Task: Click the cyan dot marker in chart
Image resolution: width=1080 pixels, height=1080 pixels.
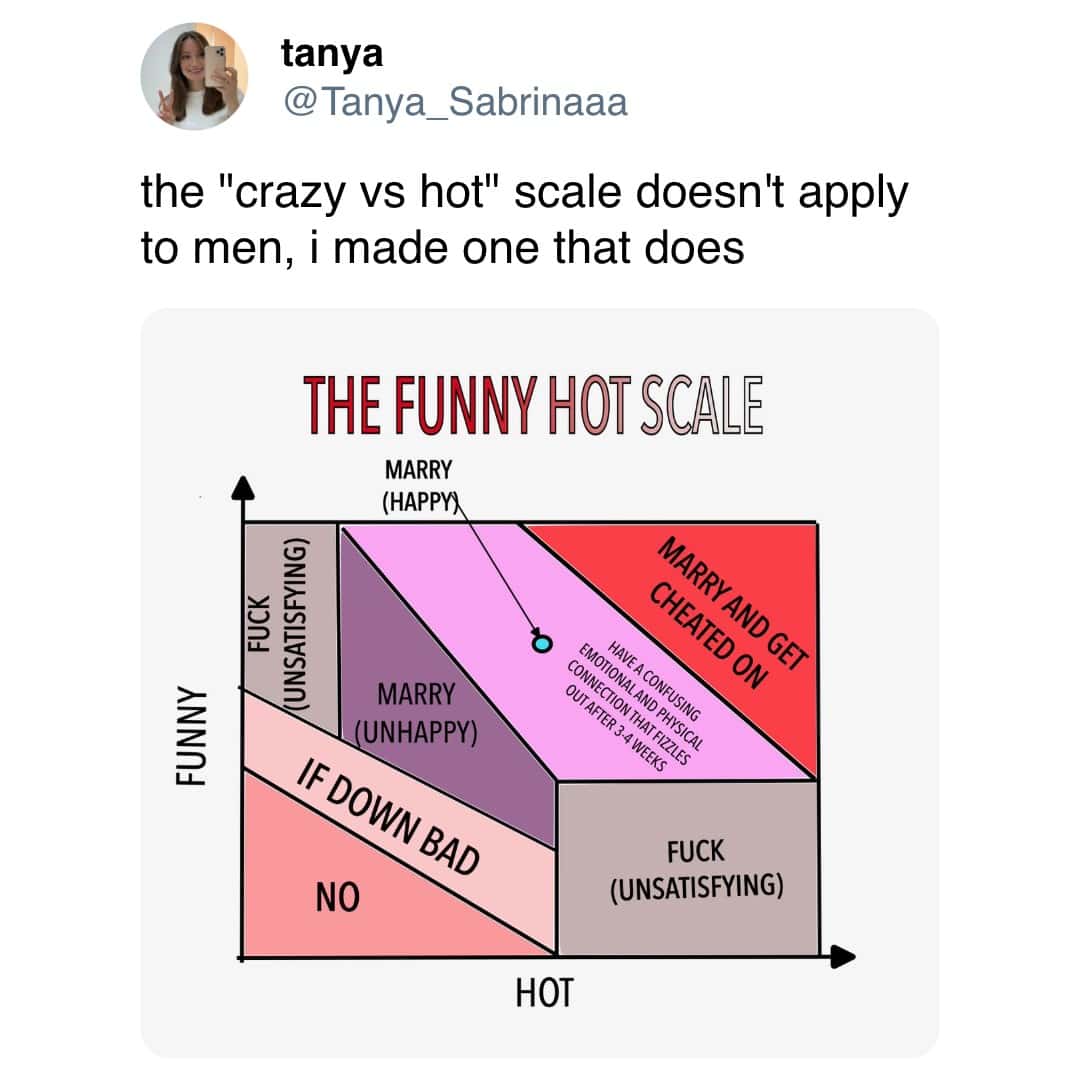Action: pos(543,643)
